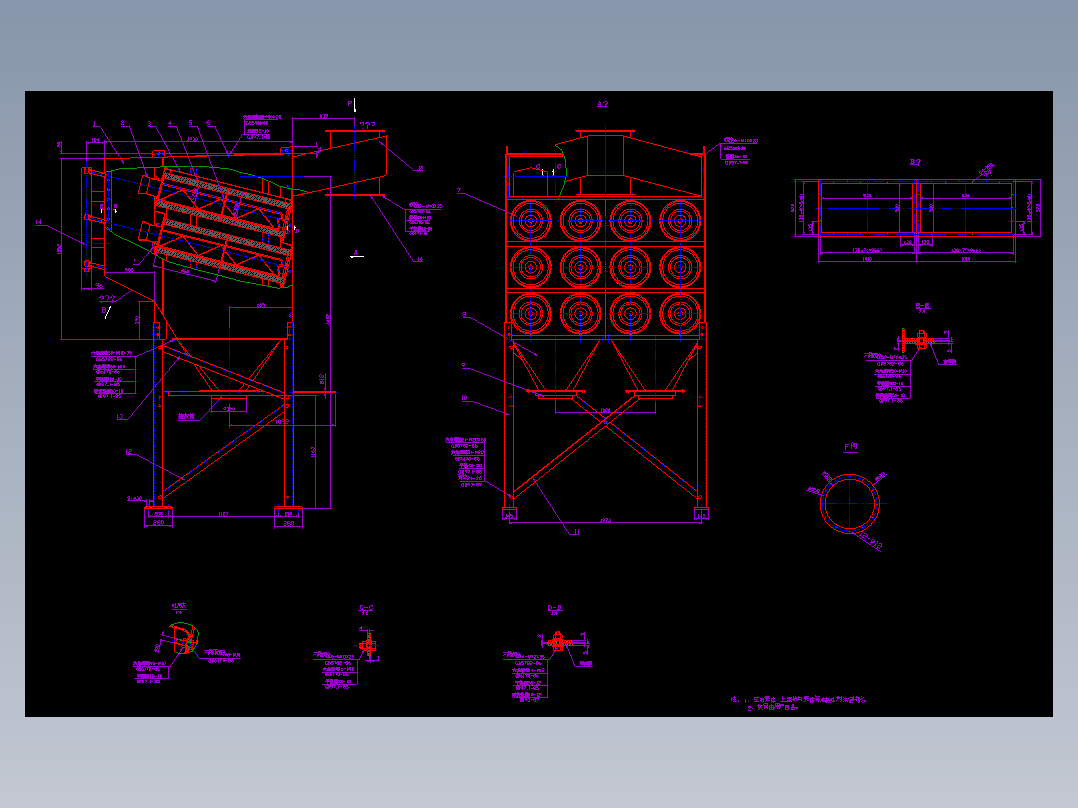Screen dimensions: 1078x808
Task: Select callout number 10 in front elevation
Action: tap(465, 397)
